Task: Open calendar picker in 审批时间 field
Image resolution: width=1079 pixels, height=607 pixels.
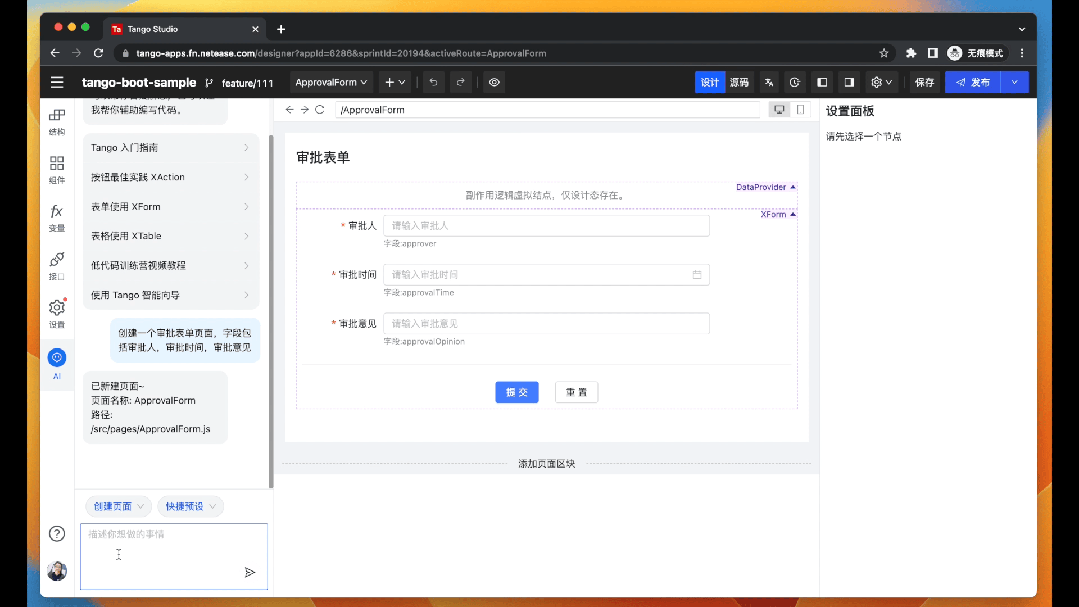Action: point(697,275)
